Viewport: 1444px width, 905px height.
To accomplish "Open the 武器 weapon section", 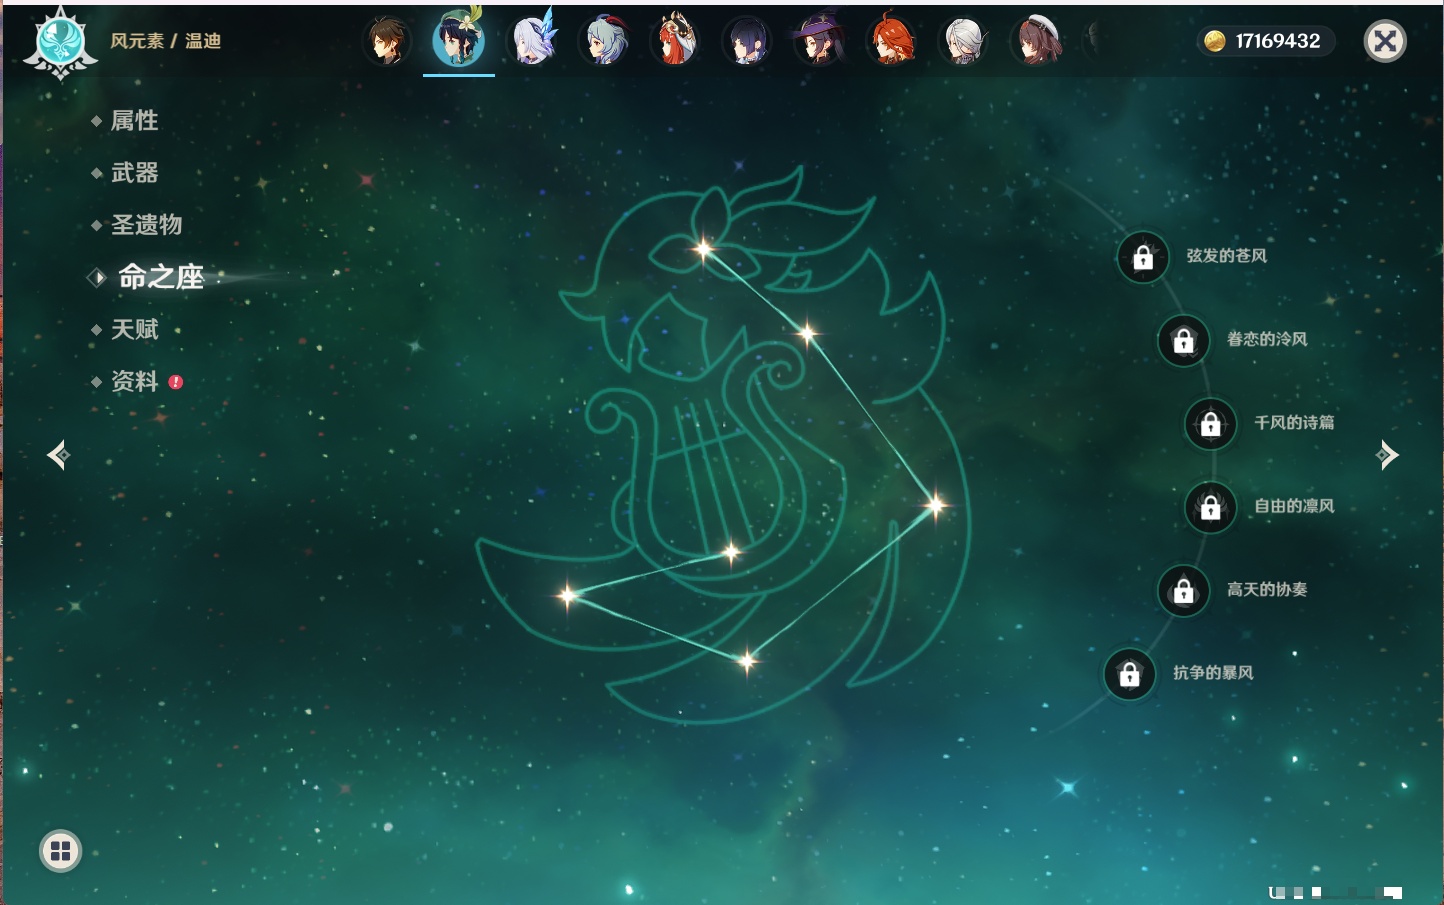I will tap(135, 173).
